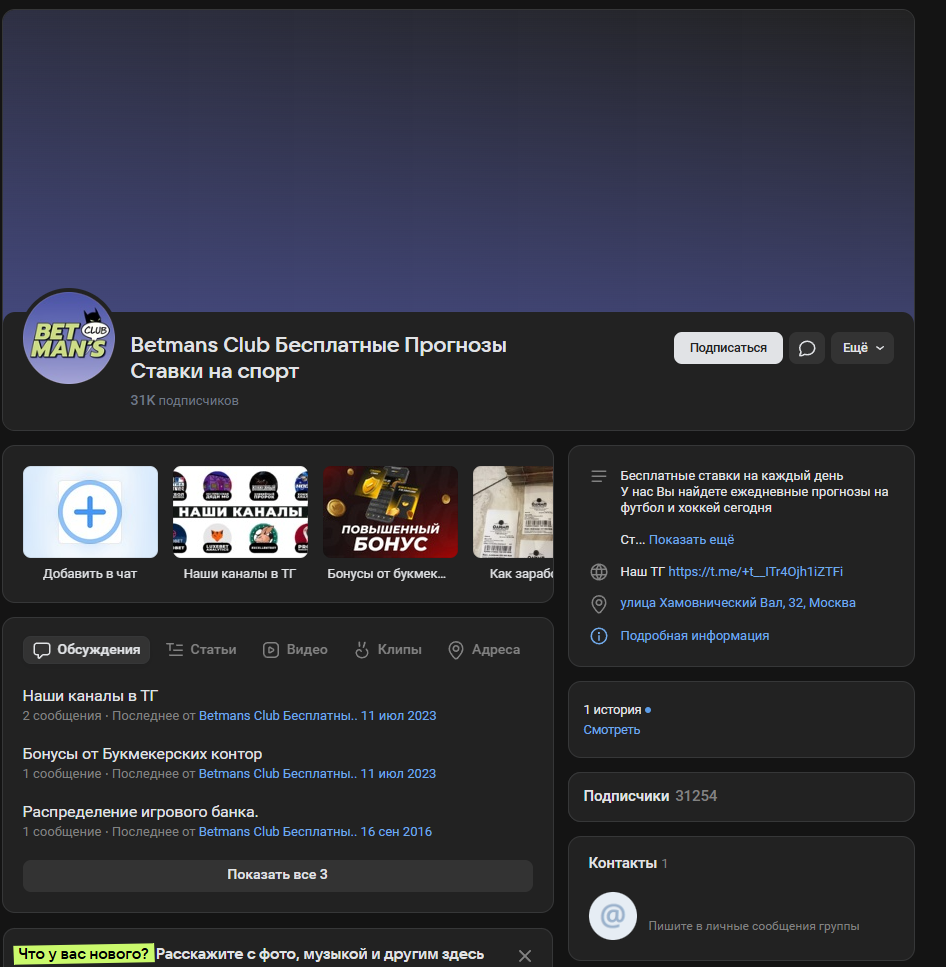Image resolution: width=946 pixels, height=967 pixels.
Task: Click the Подписаться button
Action: coord(728,348)
